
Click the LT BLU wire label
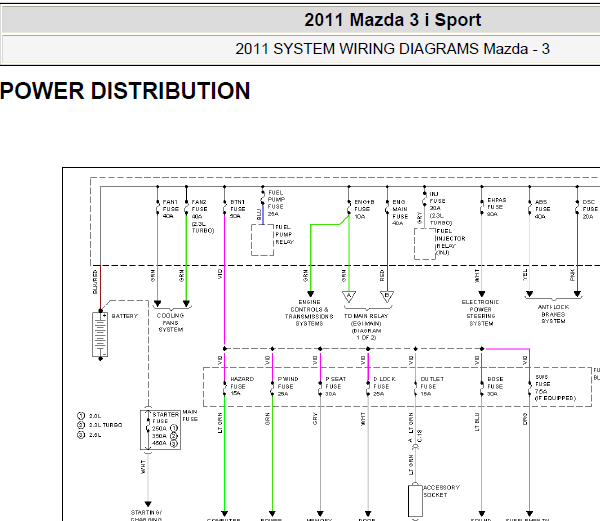click(477, 422)
